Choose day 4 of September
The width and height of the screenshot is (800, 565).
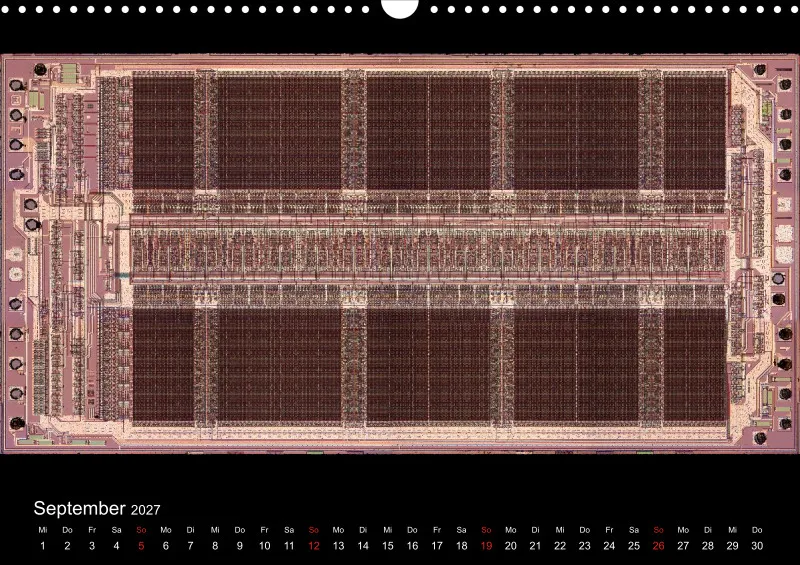(x=116, y=546)
